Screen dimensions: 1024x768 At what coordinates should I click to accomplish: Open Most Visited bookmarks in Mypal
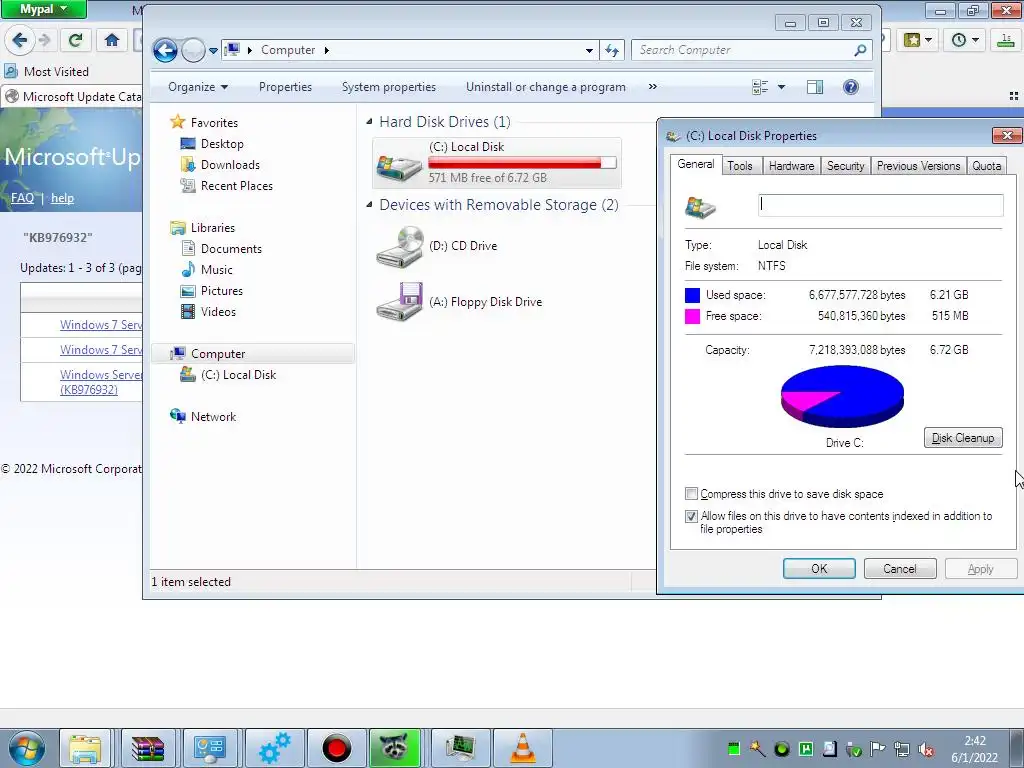click(x=46, y=72)
